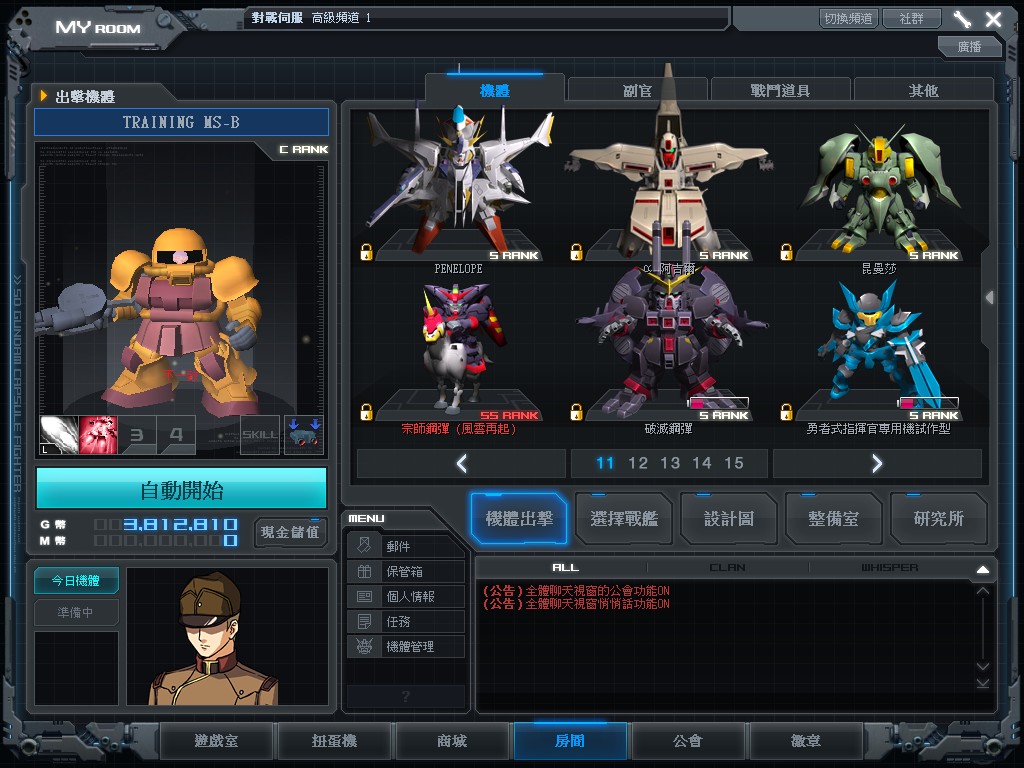Select the red weapon slot icon
1024x768 pixels.
pos(98,435)
